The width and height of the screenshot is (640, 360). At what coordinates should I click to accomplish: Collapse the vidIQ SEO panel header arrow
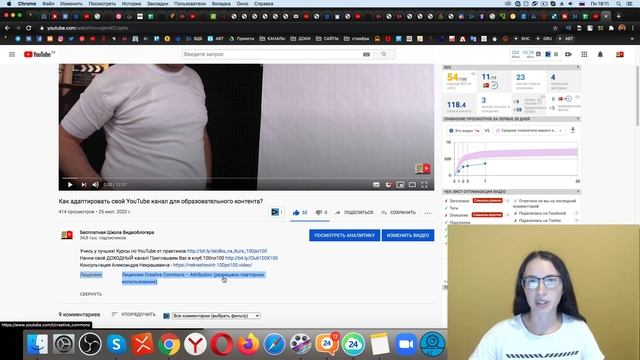578,67
